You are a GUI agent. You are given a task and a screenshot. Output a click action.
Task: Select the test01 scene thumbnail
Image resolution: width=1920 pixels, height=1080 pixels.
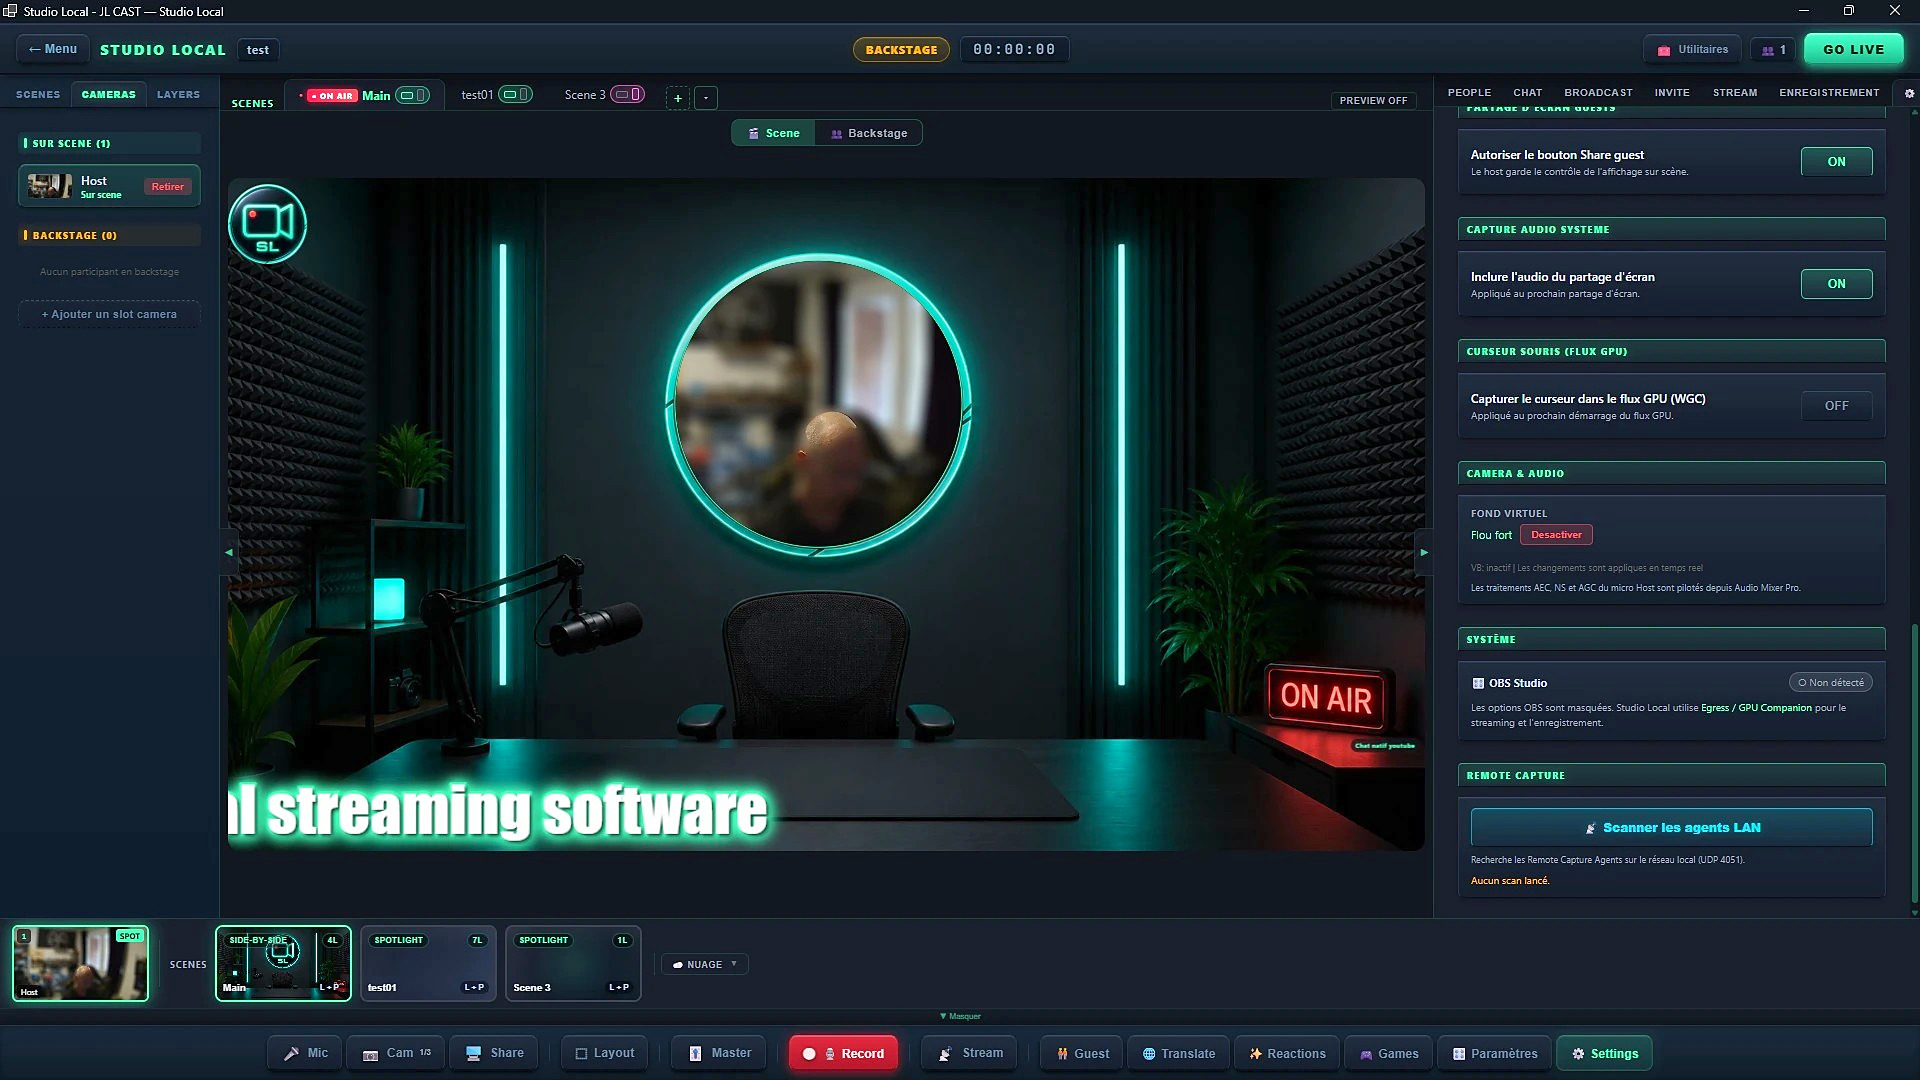click(x=428, y=964)
